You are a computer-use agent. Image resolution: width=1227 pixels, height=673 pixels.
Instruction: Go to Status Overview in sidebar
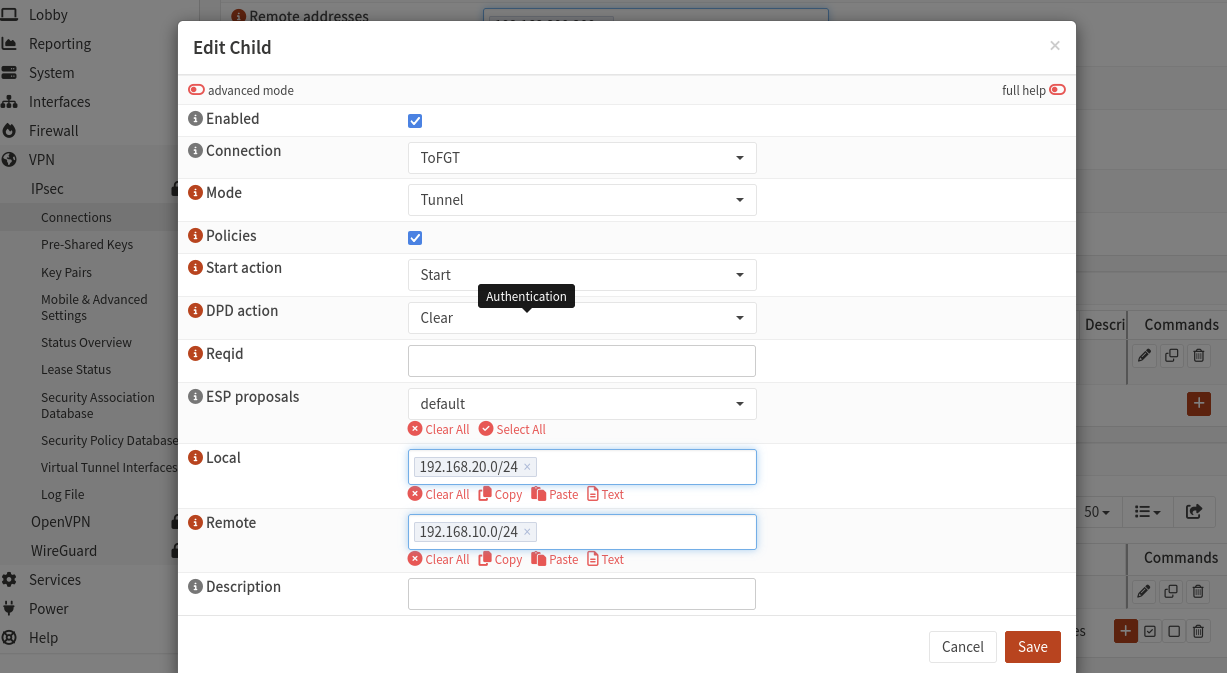(x=86, y=343)
